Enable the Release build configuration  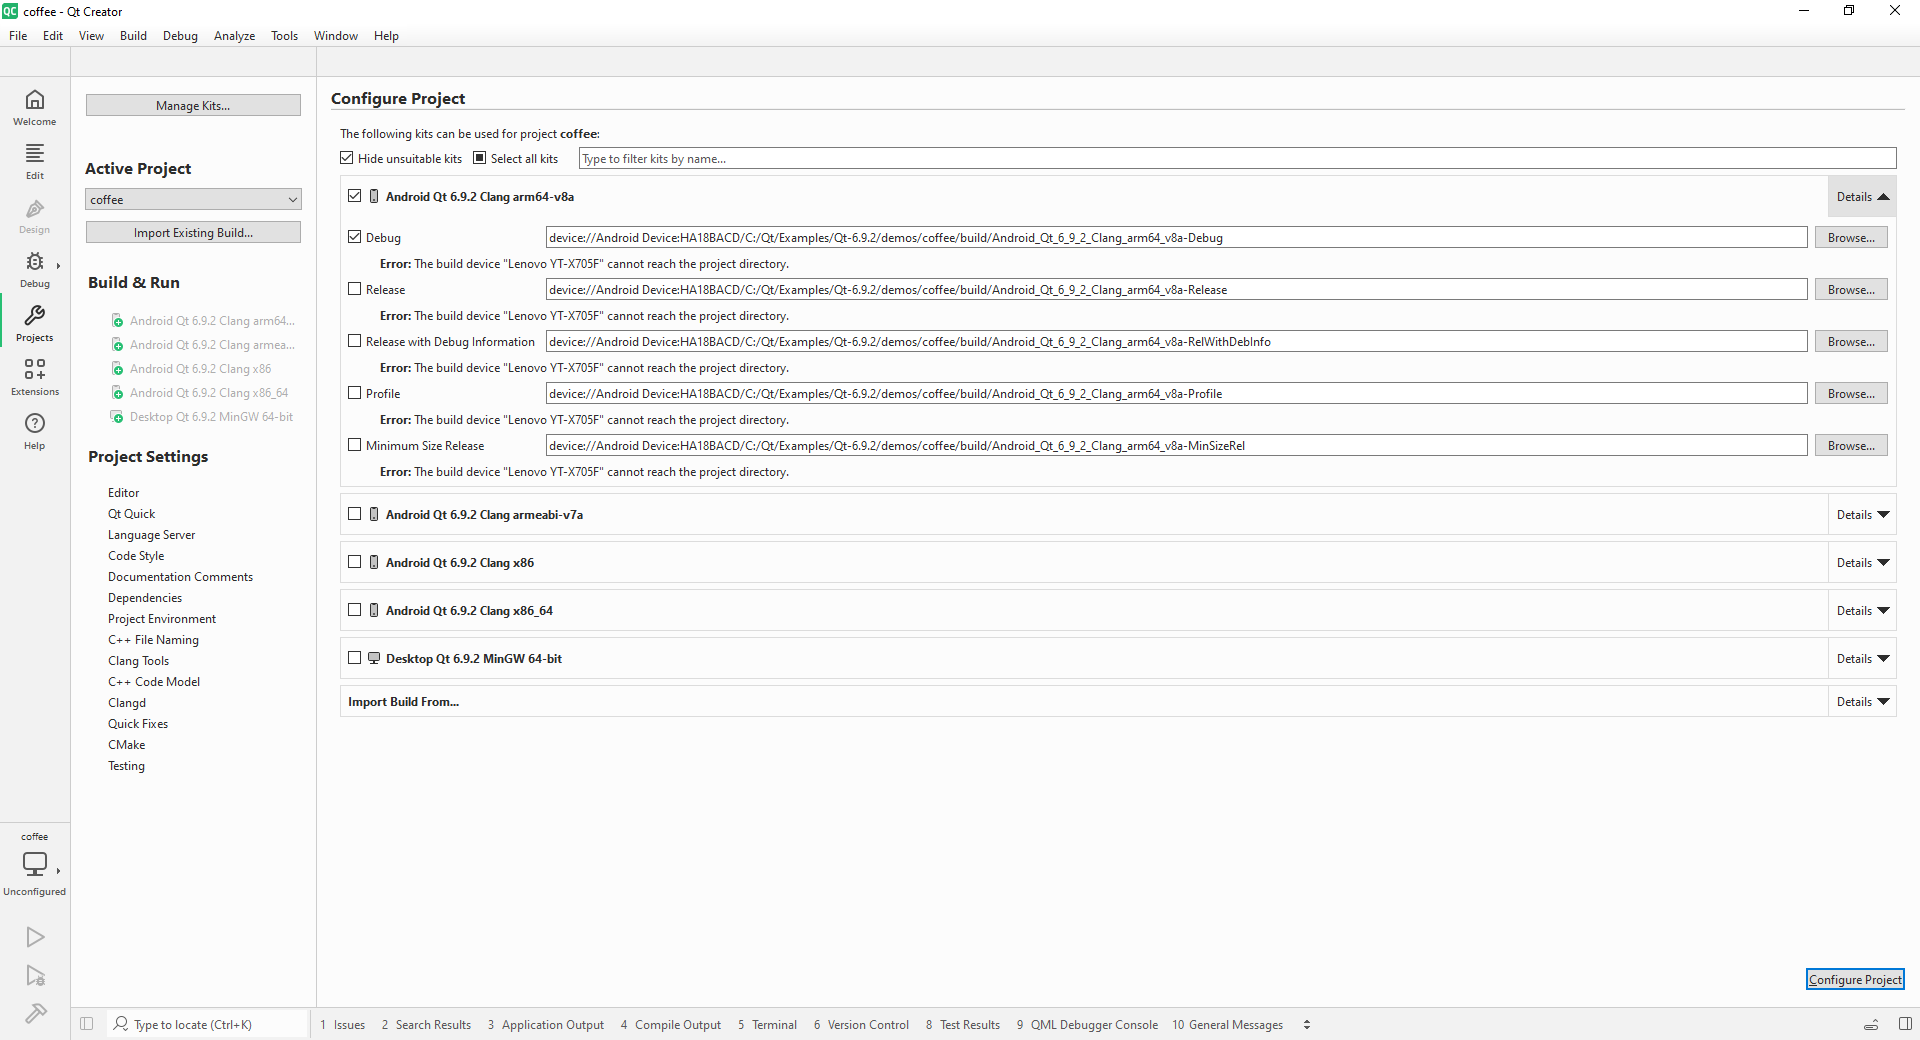click(x=355, y=289)
